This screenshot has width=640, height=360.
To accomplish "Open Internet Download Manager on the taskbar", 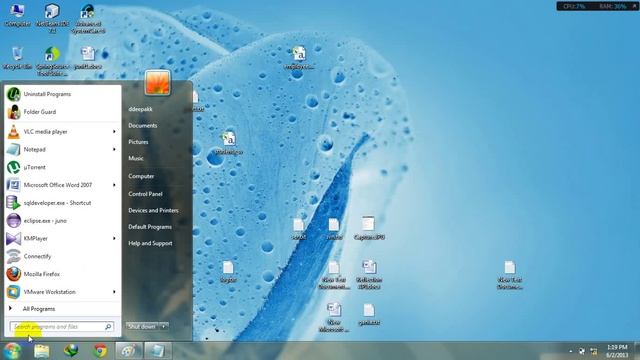I will [71, 351].
